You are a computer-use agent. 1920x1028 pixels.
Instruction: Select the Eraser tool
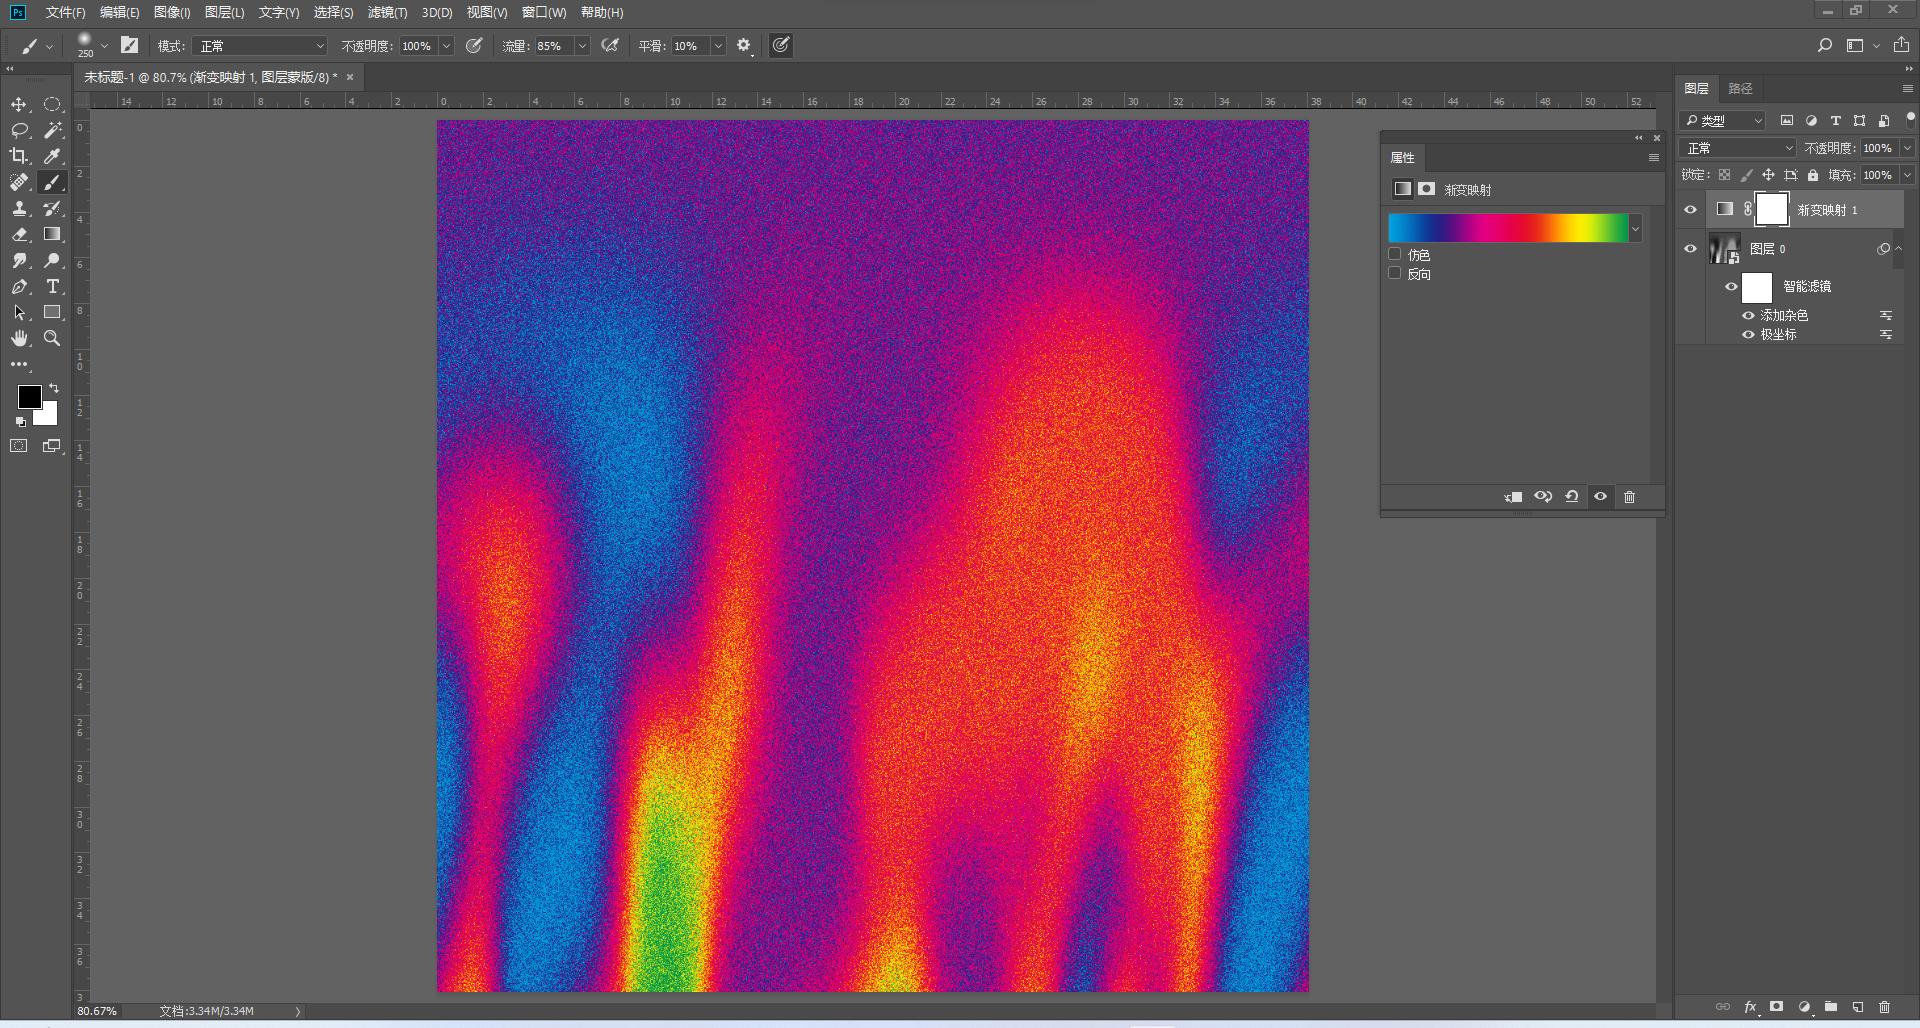pyautogui.click(x=19, y=235)
